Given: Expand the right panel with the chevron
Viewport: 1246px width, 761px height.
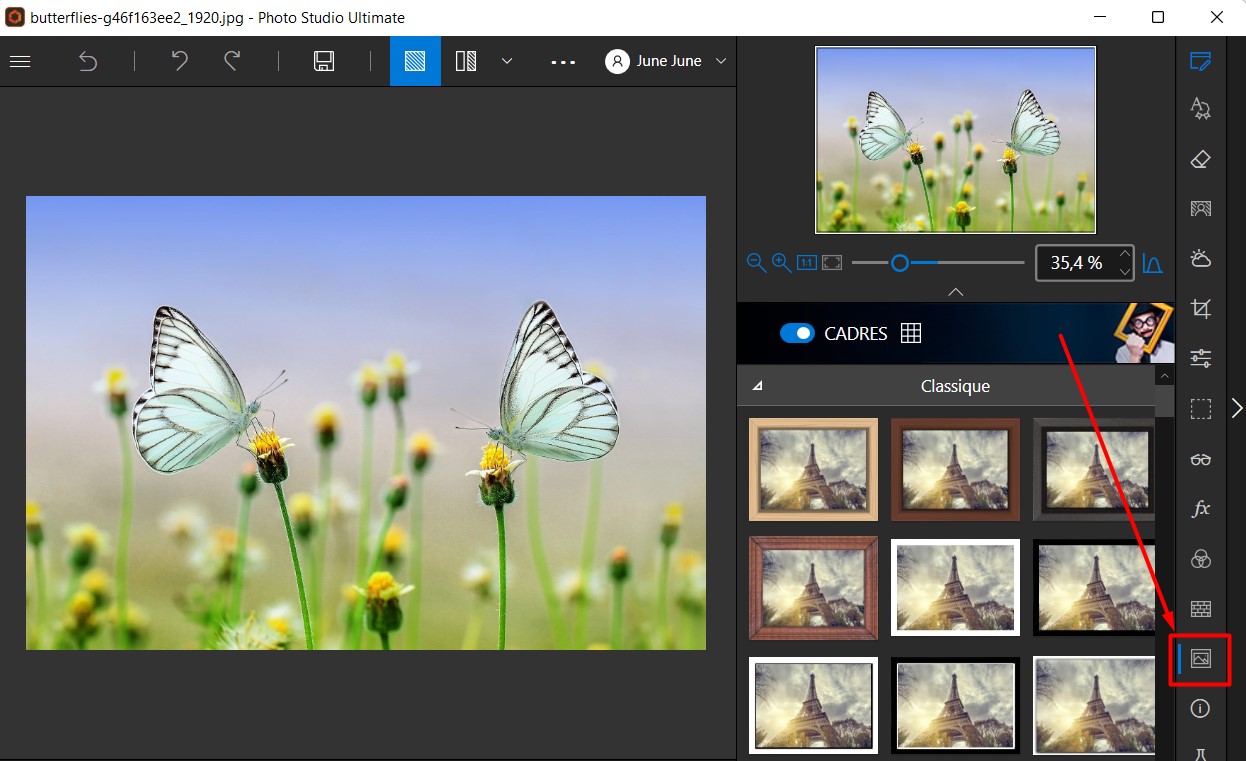Looking at the screenshot, I should coord(1237,408).
